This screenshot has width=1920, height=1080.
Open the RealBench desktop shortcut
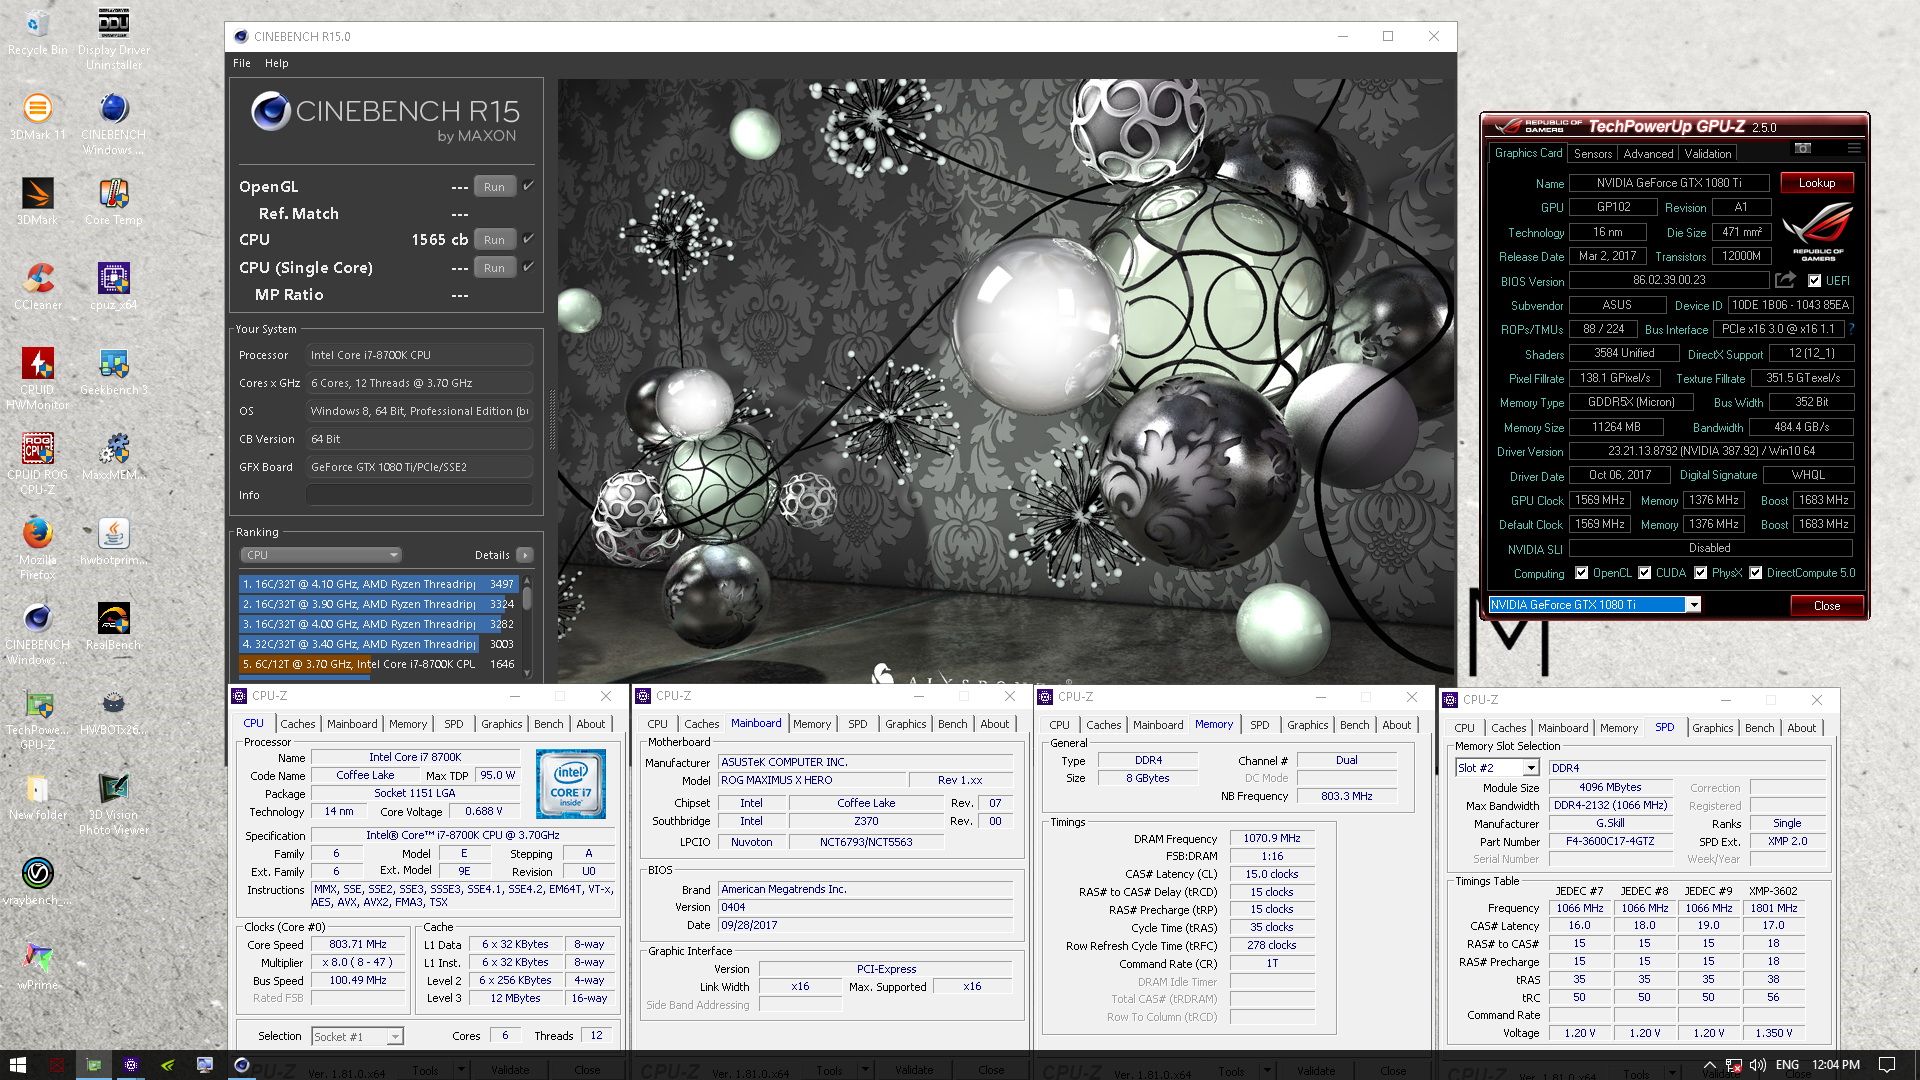point(114,627)
